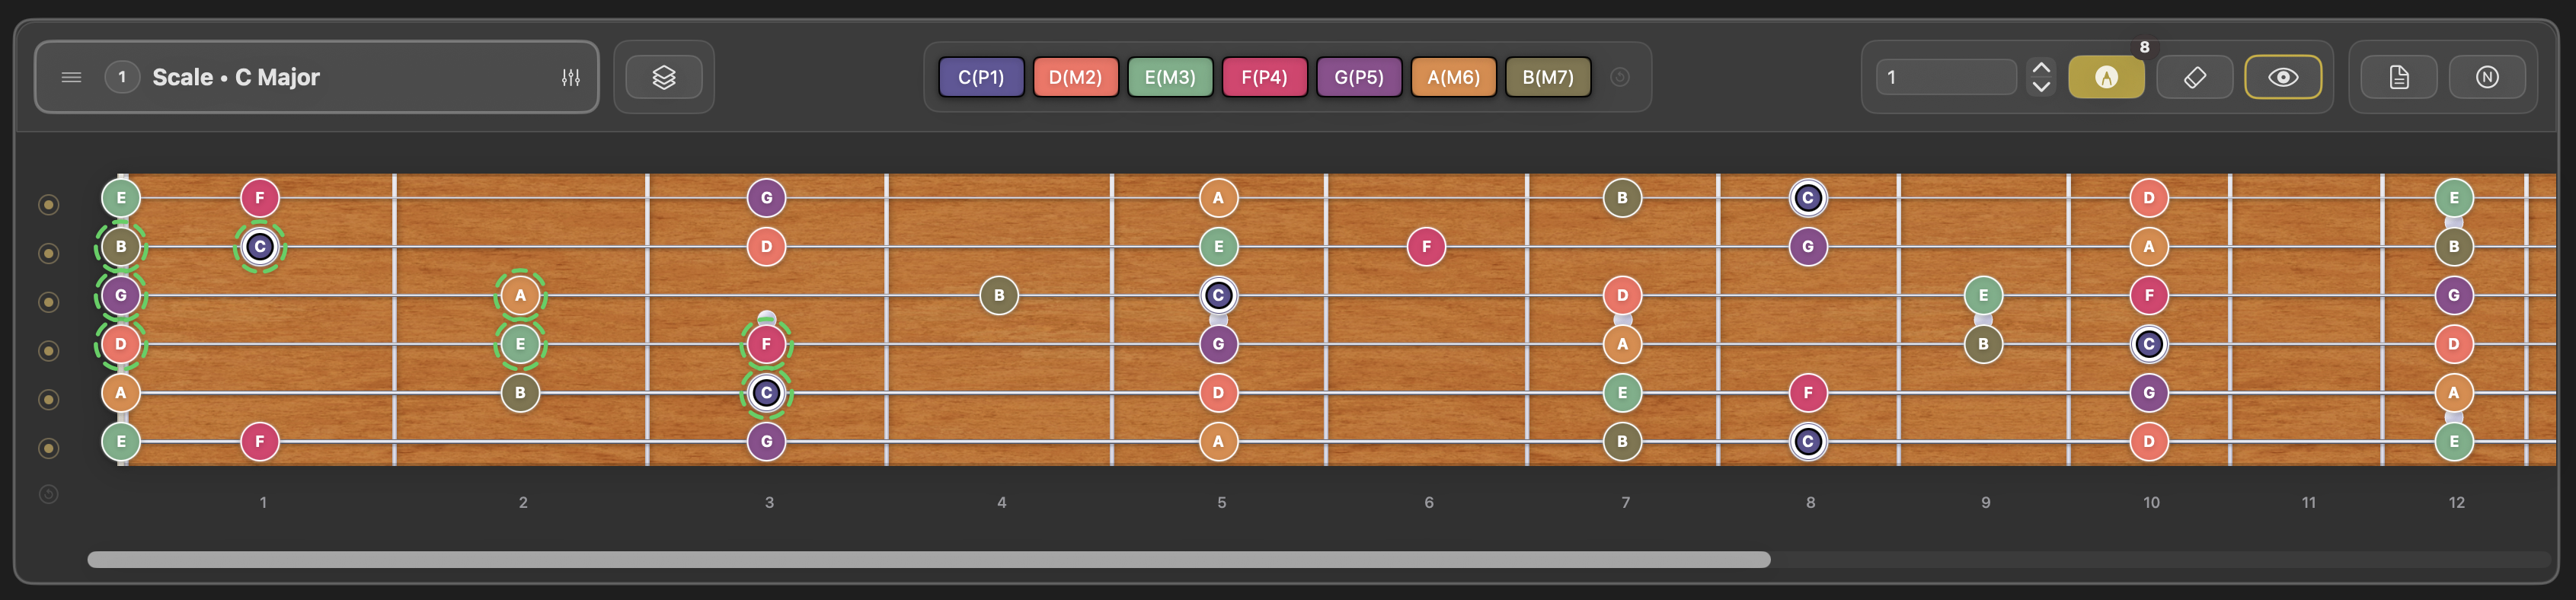Decrease the position number with down arrow
Image resolution: width=2576 pixels, height=600 pixels.
click(x=2041, y=87)
